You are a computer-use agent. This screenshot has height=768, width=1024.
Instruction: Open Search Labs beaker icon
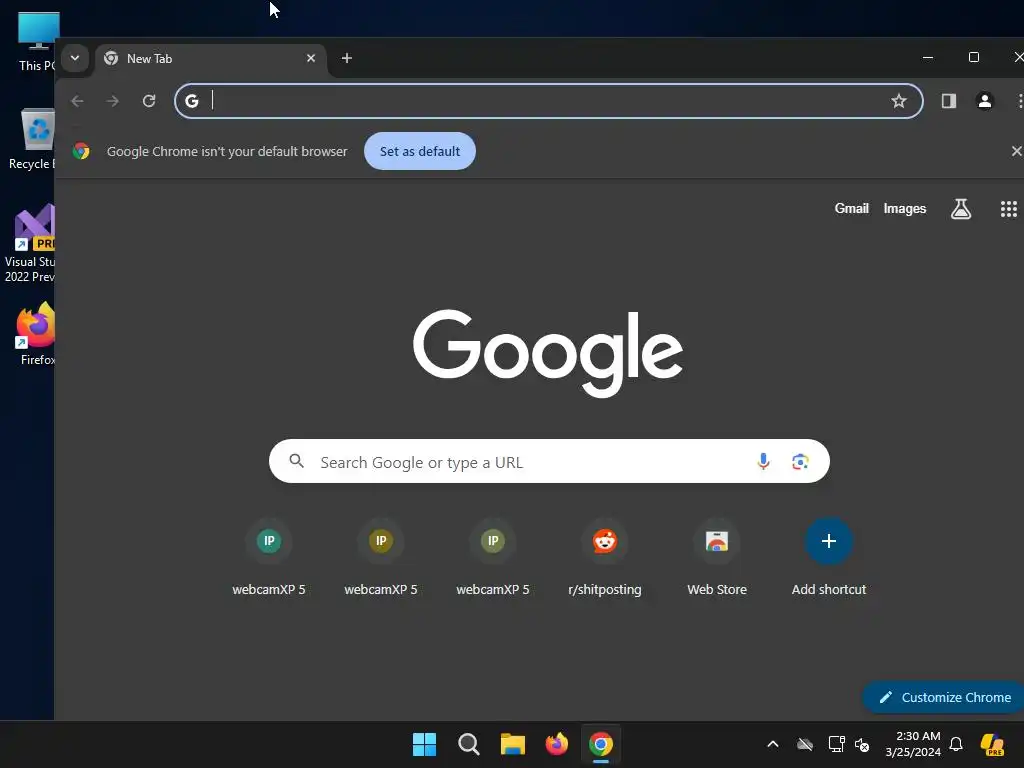pyautogui.click(x=961, y=209)
